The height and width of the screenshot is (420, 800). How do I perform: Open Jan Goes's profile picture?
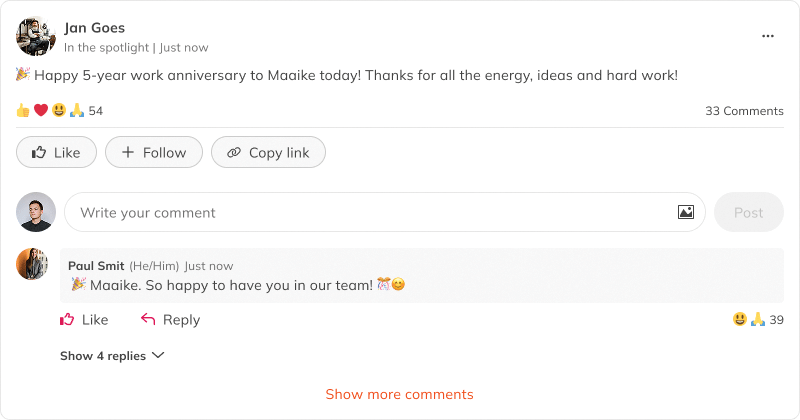[35, 36]
